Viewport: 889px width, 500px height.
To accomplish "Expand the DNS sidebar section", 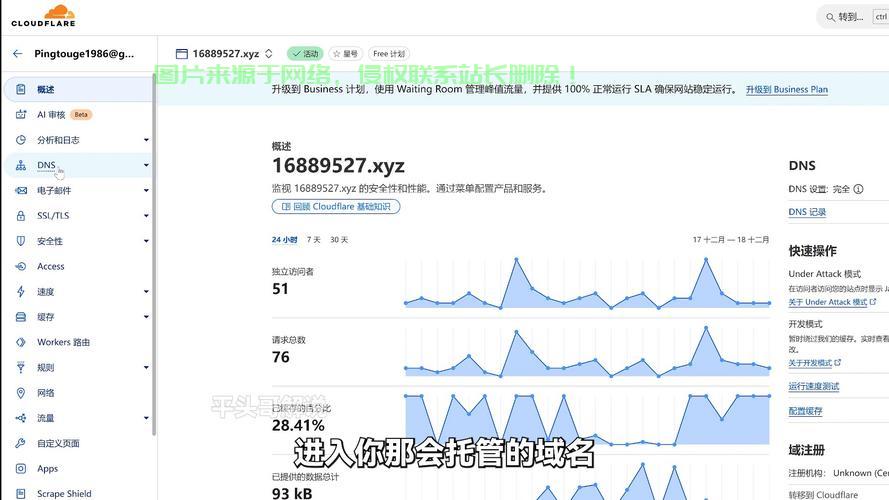I will tap(146, 166).
